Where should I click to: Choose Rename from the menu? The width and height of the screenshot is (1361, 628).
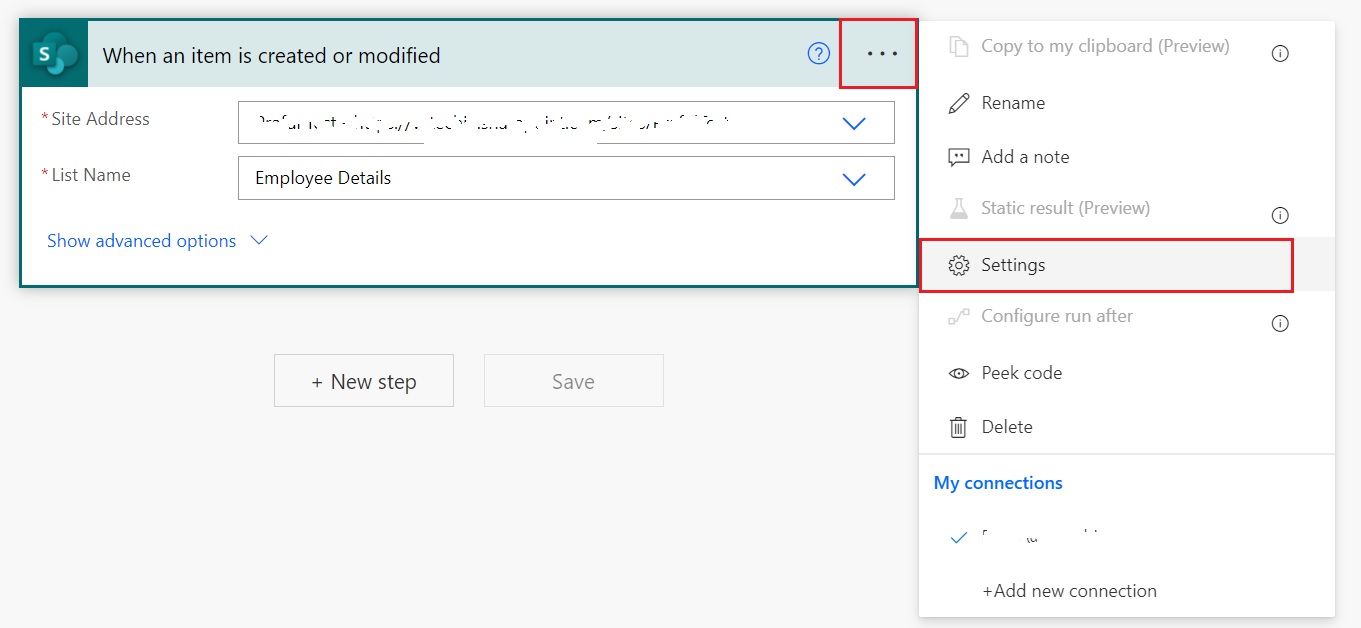(1012, 102)
